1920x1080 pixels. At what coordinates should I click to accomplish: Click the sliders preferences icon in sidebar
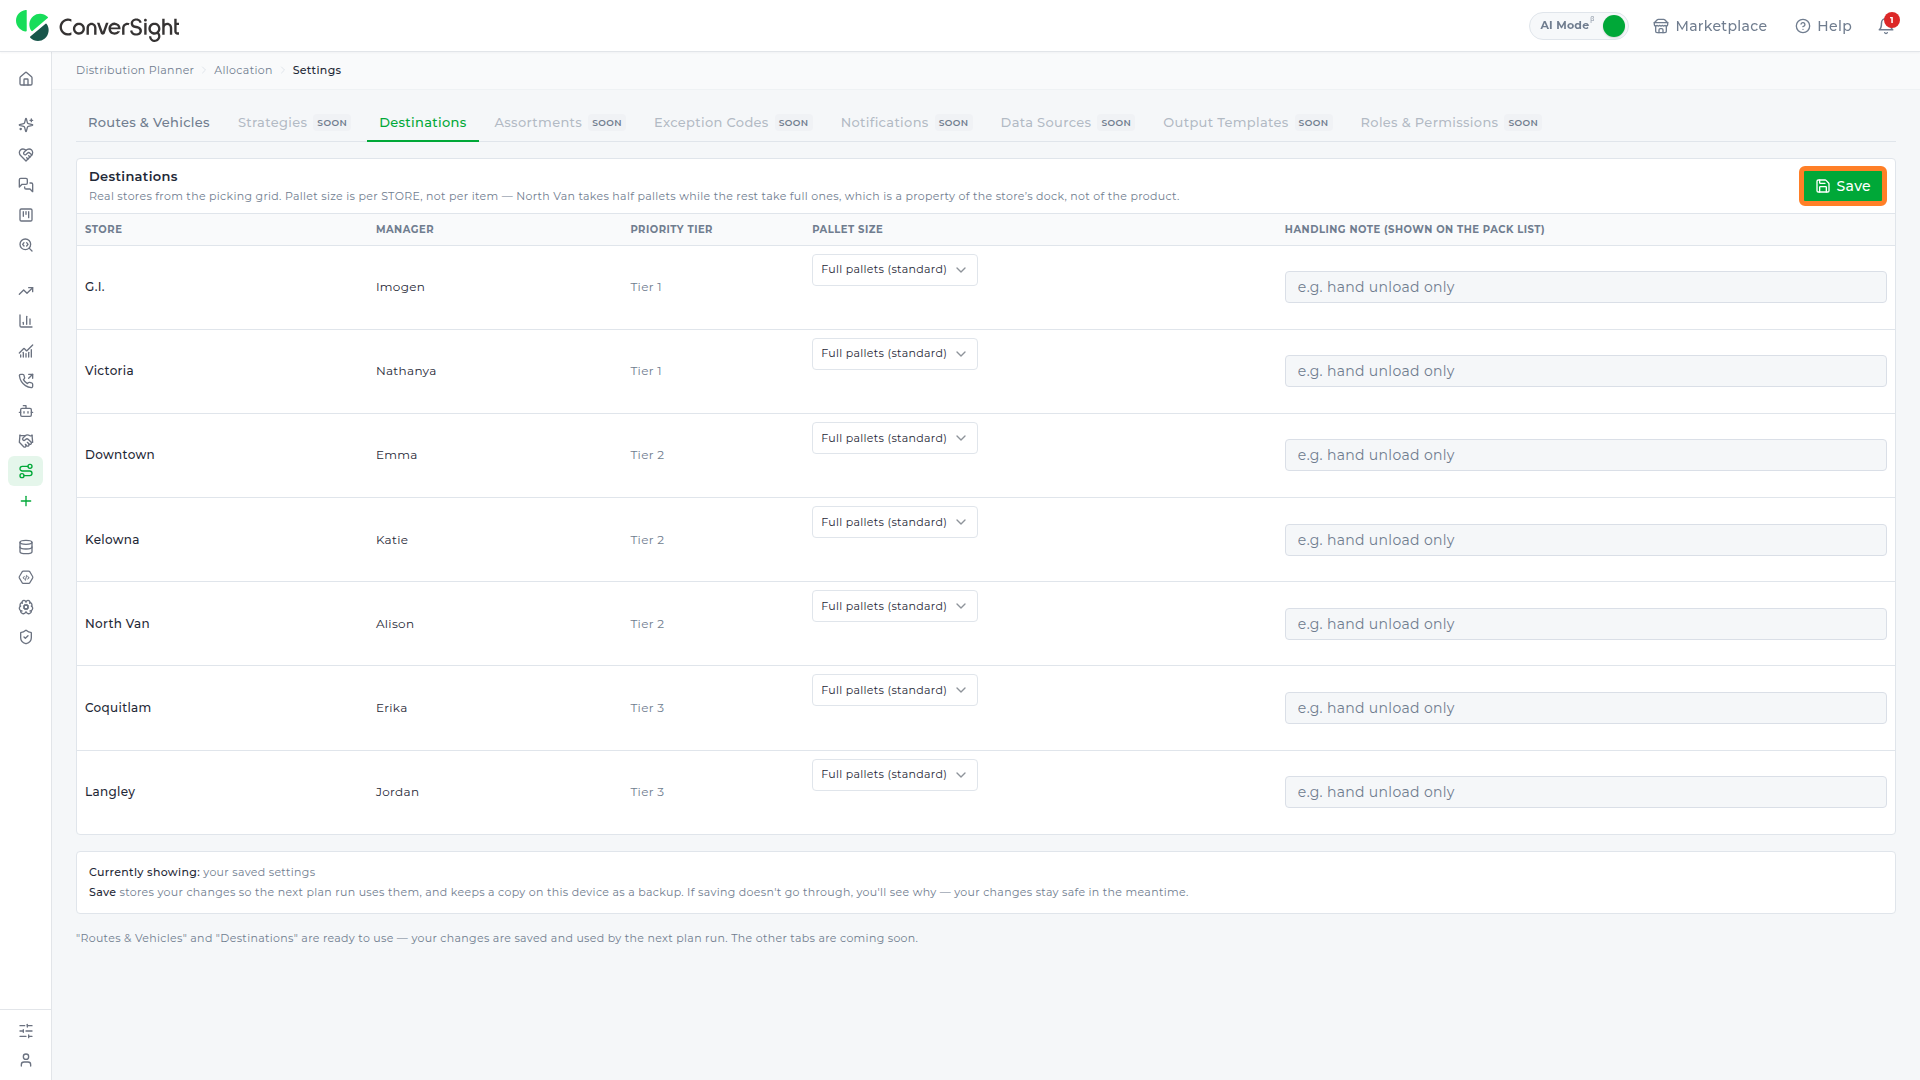click(26, 1031)
